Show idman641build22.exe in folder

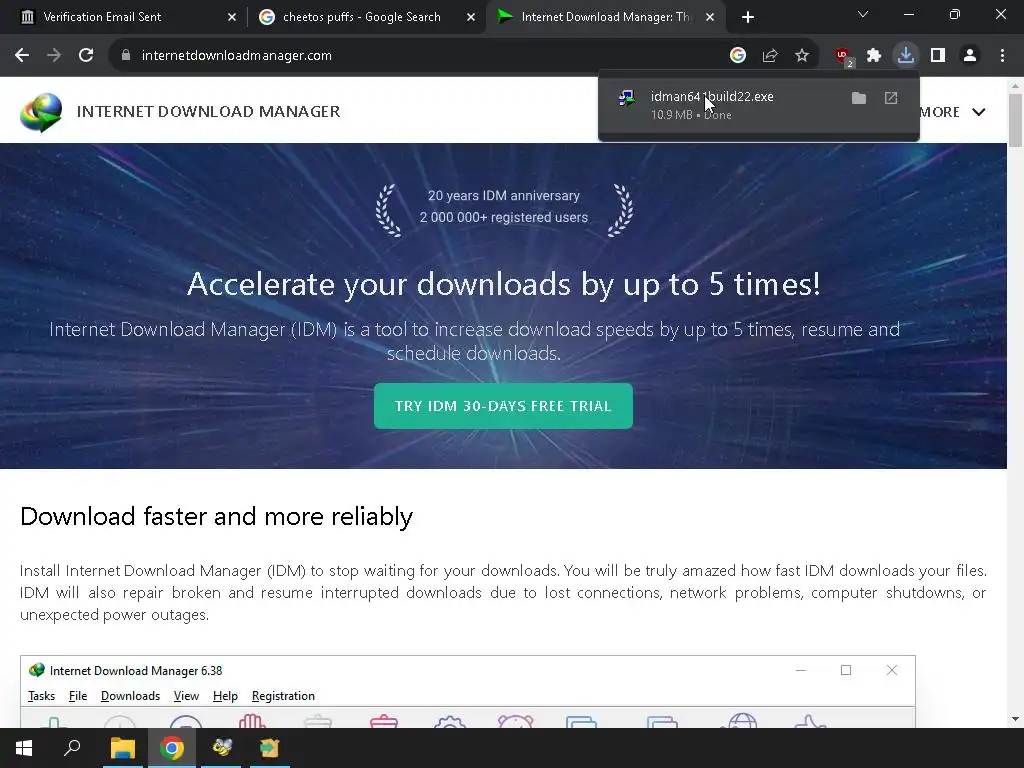point(859,98)
